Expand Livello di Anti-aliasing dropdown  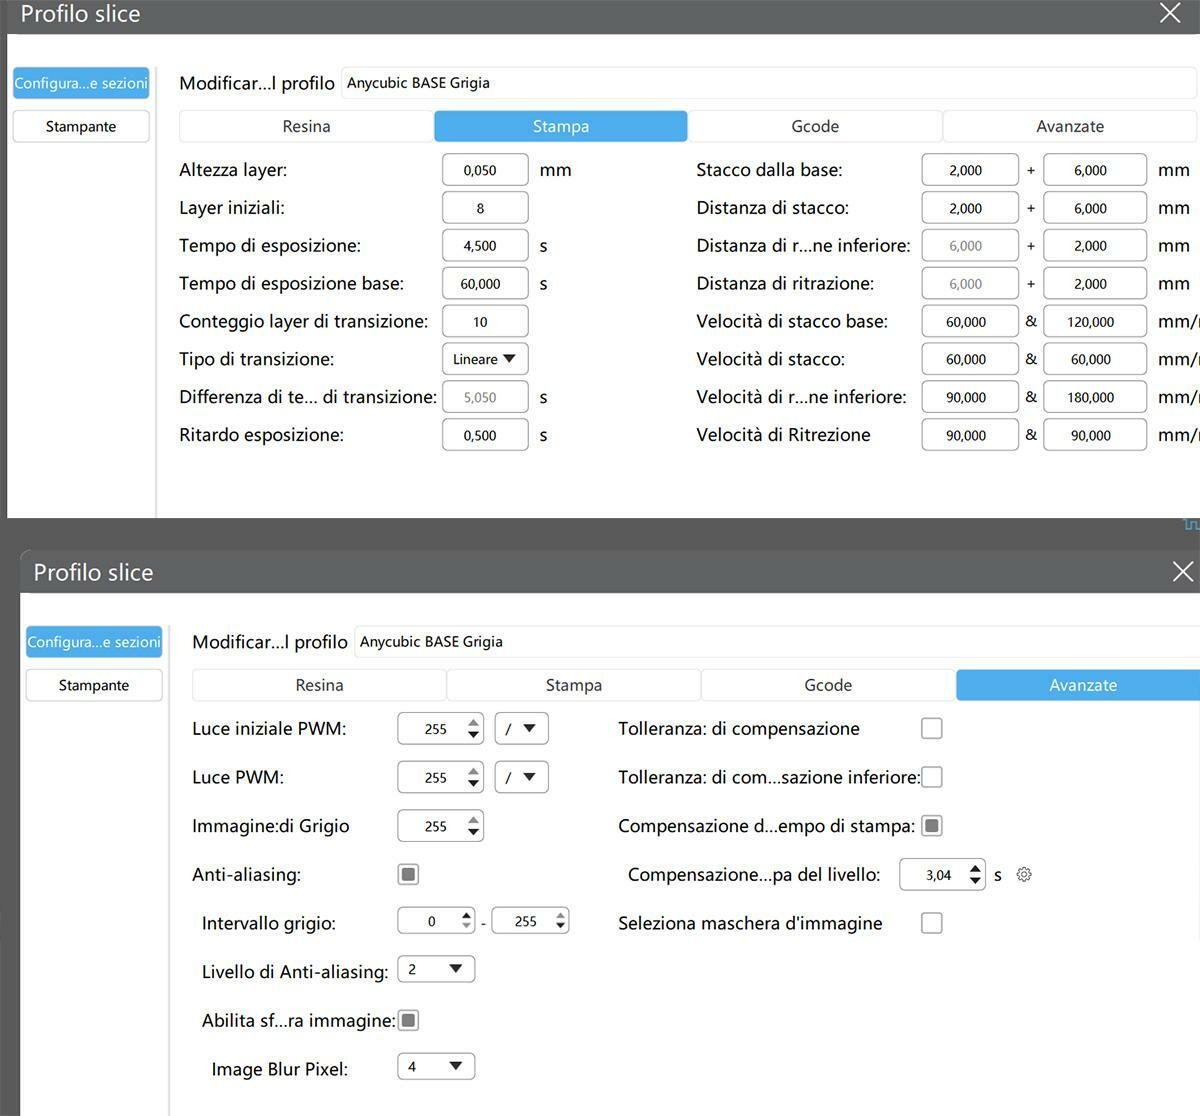click(x=436, y=970)
